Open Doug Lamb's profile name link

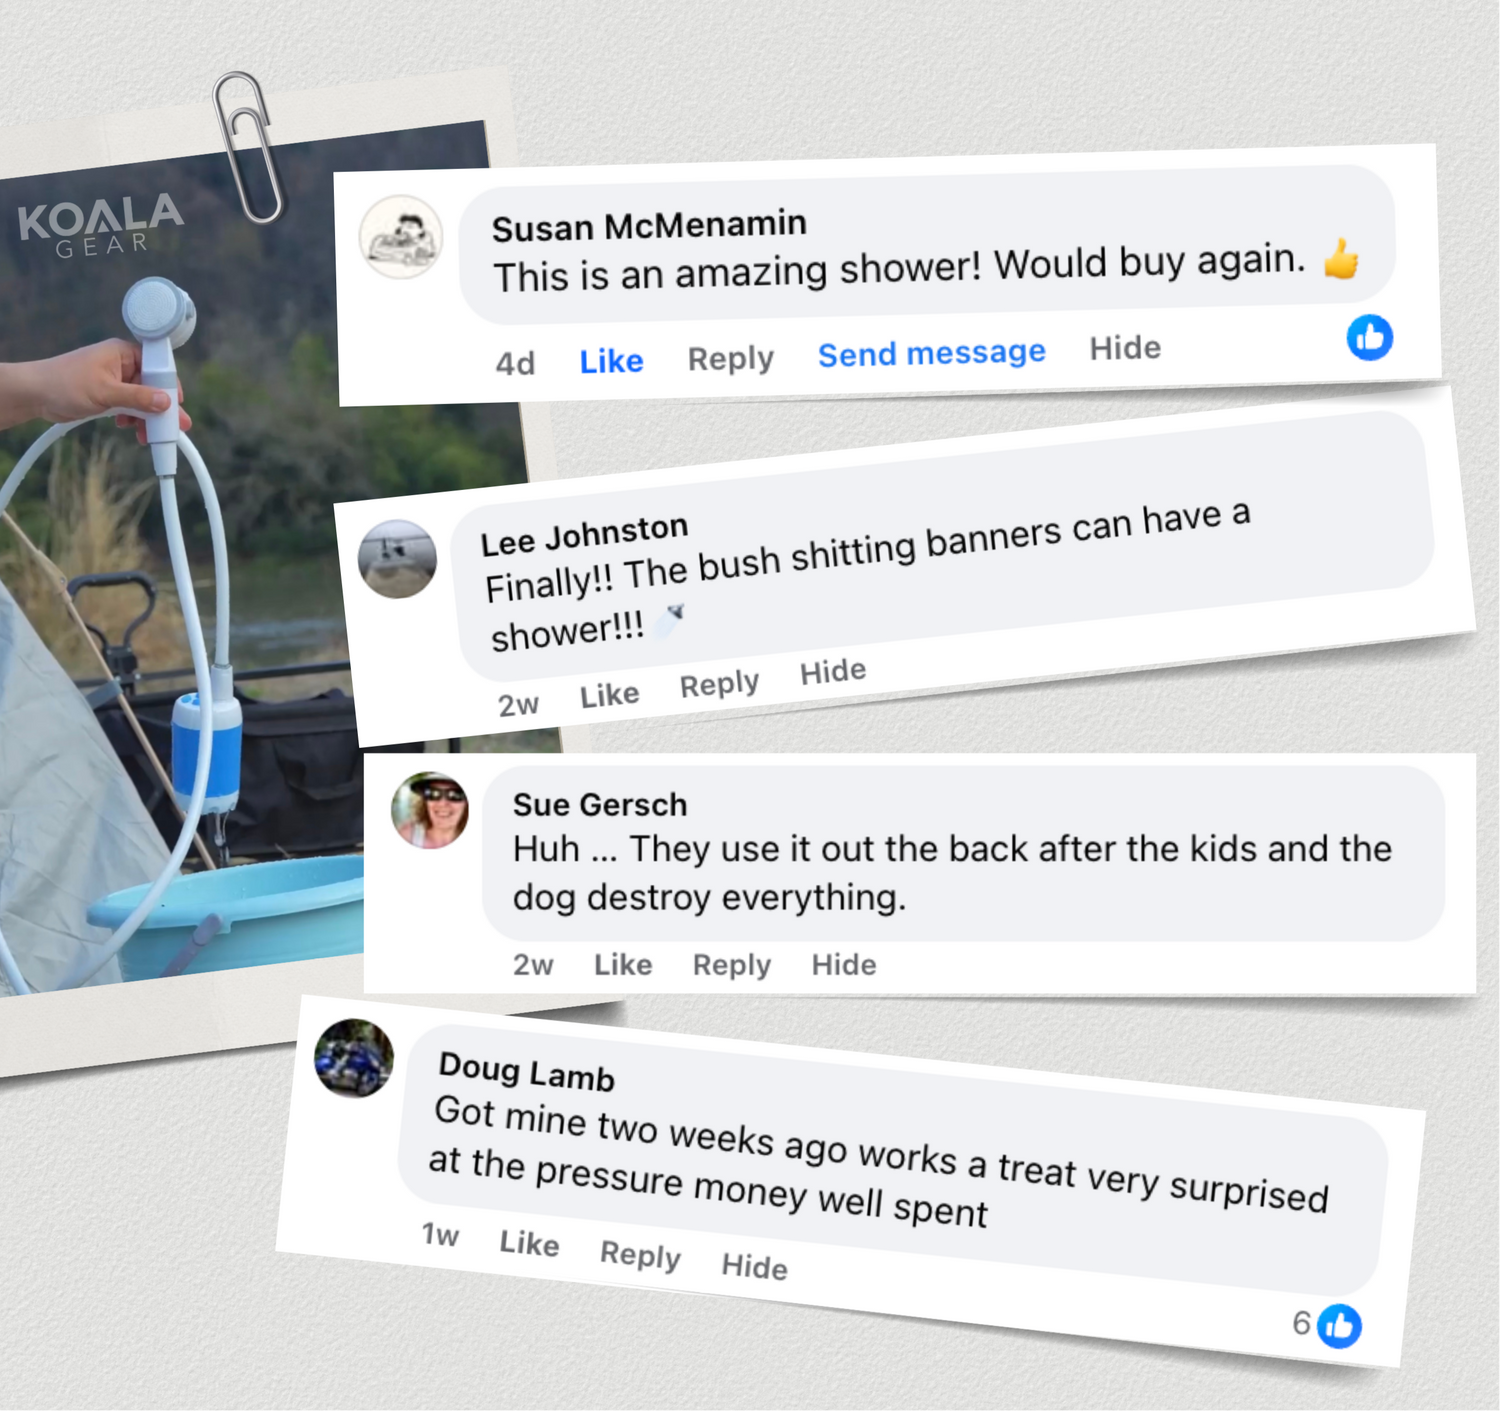(527, 1071)
